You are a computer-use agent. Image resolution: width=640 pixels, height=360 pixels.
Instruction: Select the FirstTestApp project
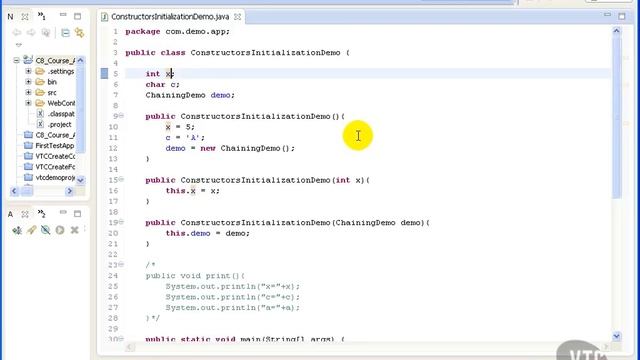click(49, 146)
